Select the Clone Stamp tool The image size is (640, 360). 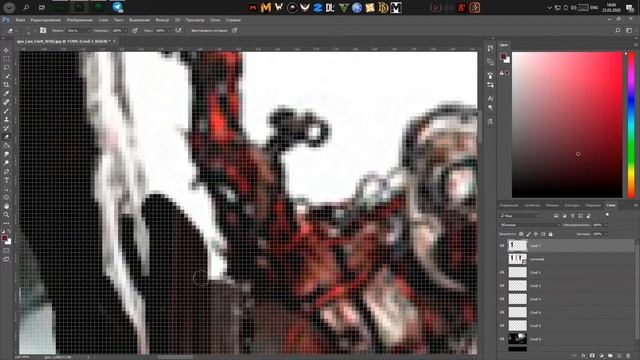tap(6, 119)
